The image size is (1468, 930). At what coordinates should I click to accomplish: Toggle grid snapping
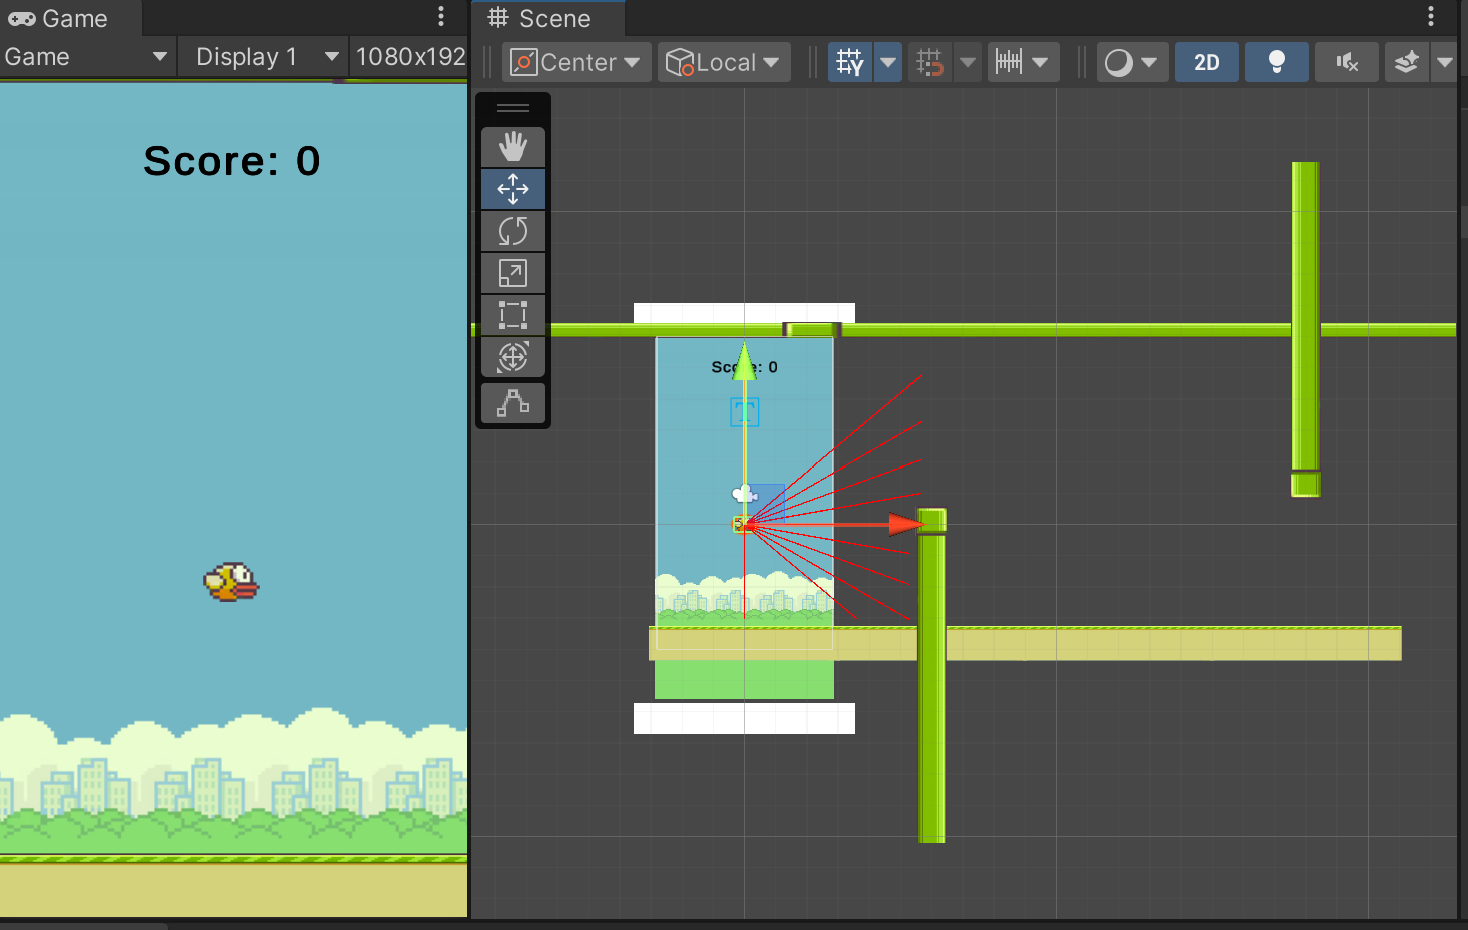[930, 63]
